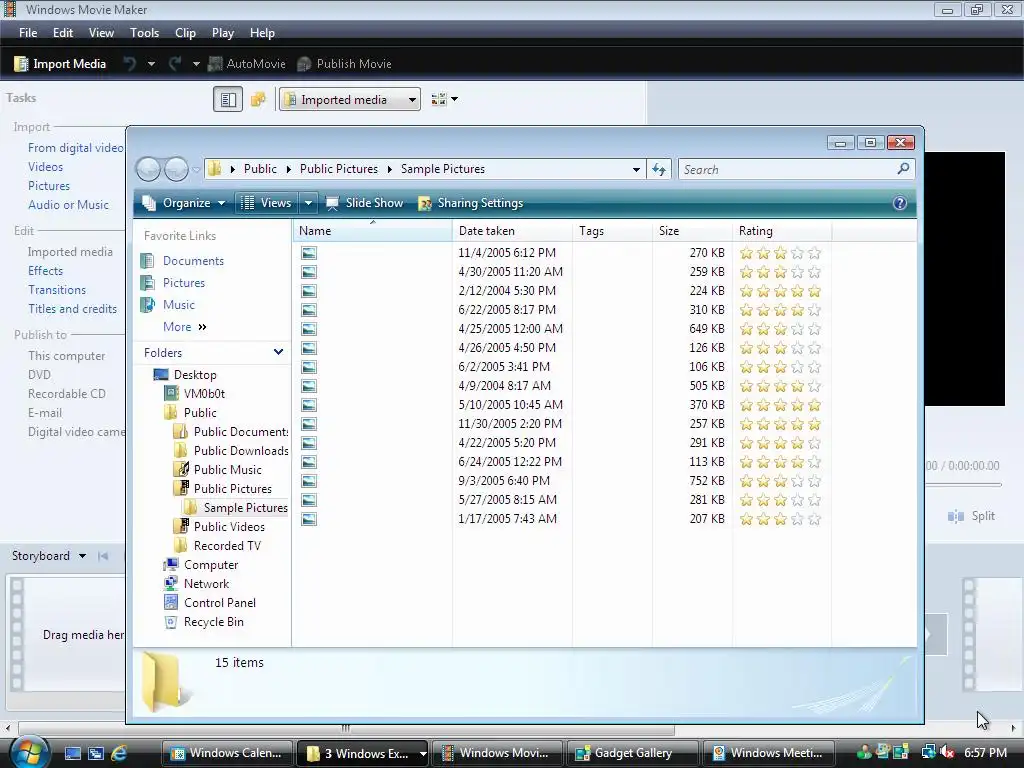The image size is (1024, 768).
Task: Click the Windows Start orb
Action: tap(29, 752)
